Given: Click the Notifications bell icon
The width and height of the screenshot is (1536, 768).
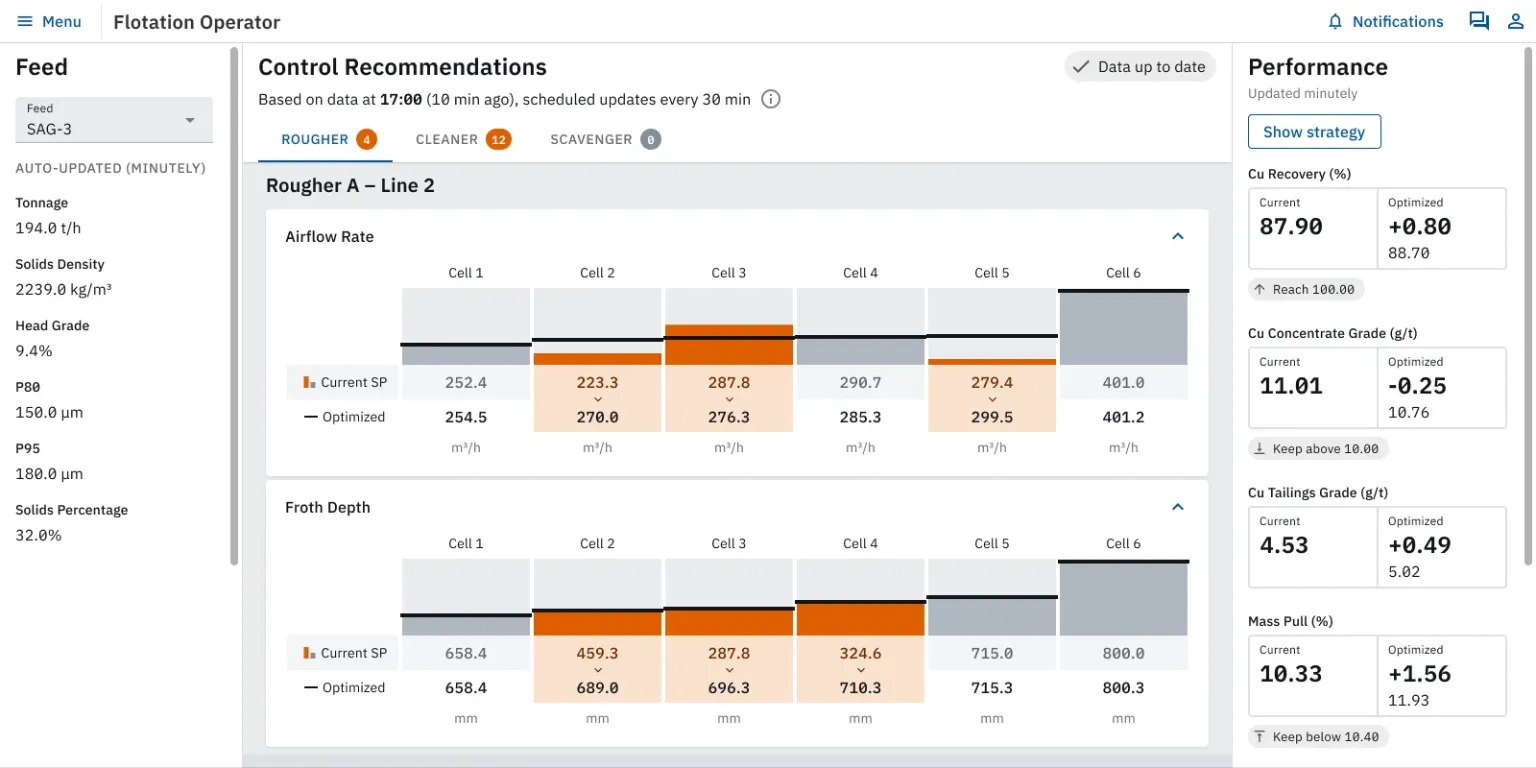Looking at the screenshot, I should click(x=1334, y=22).
